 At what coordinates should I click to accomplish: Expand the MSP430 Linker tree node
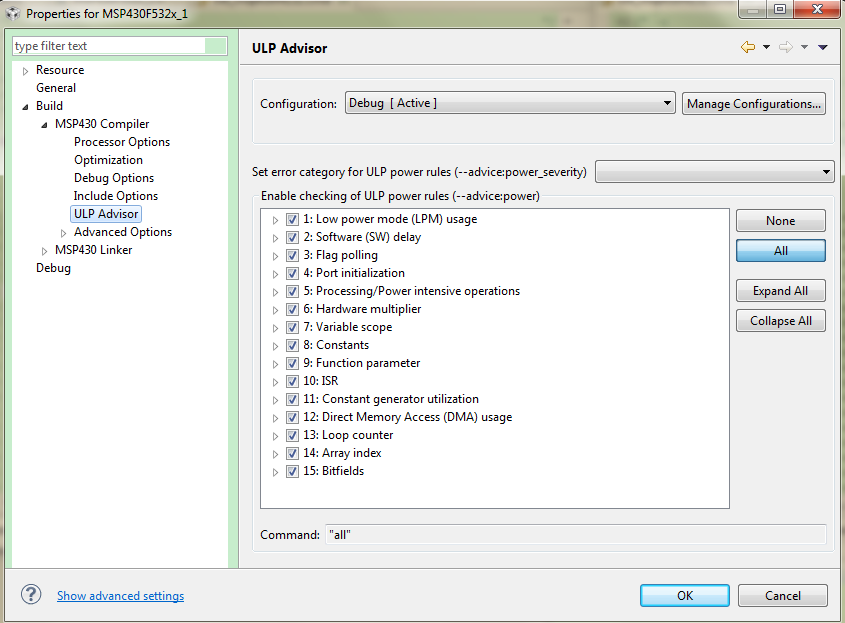pyautogui.click(x=44, y=250)
